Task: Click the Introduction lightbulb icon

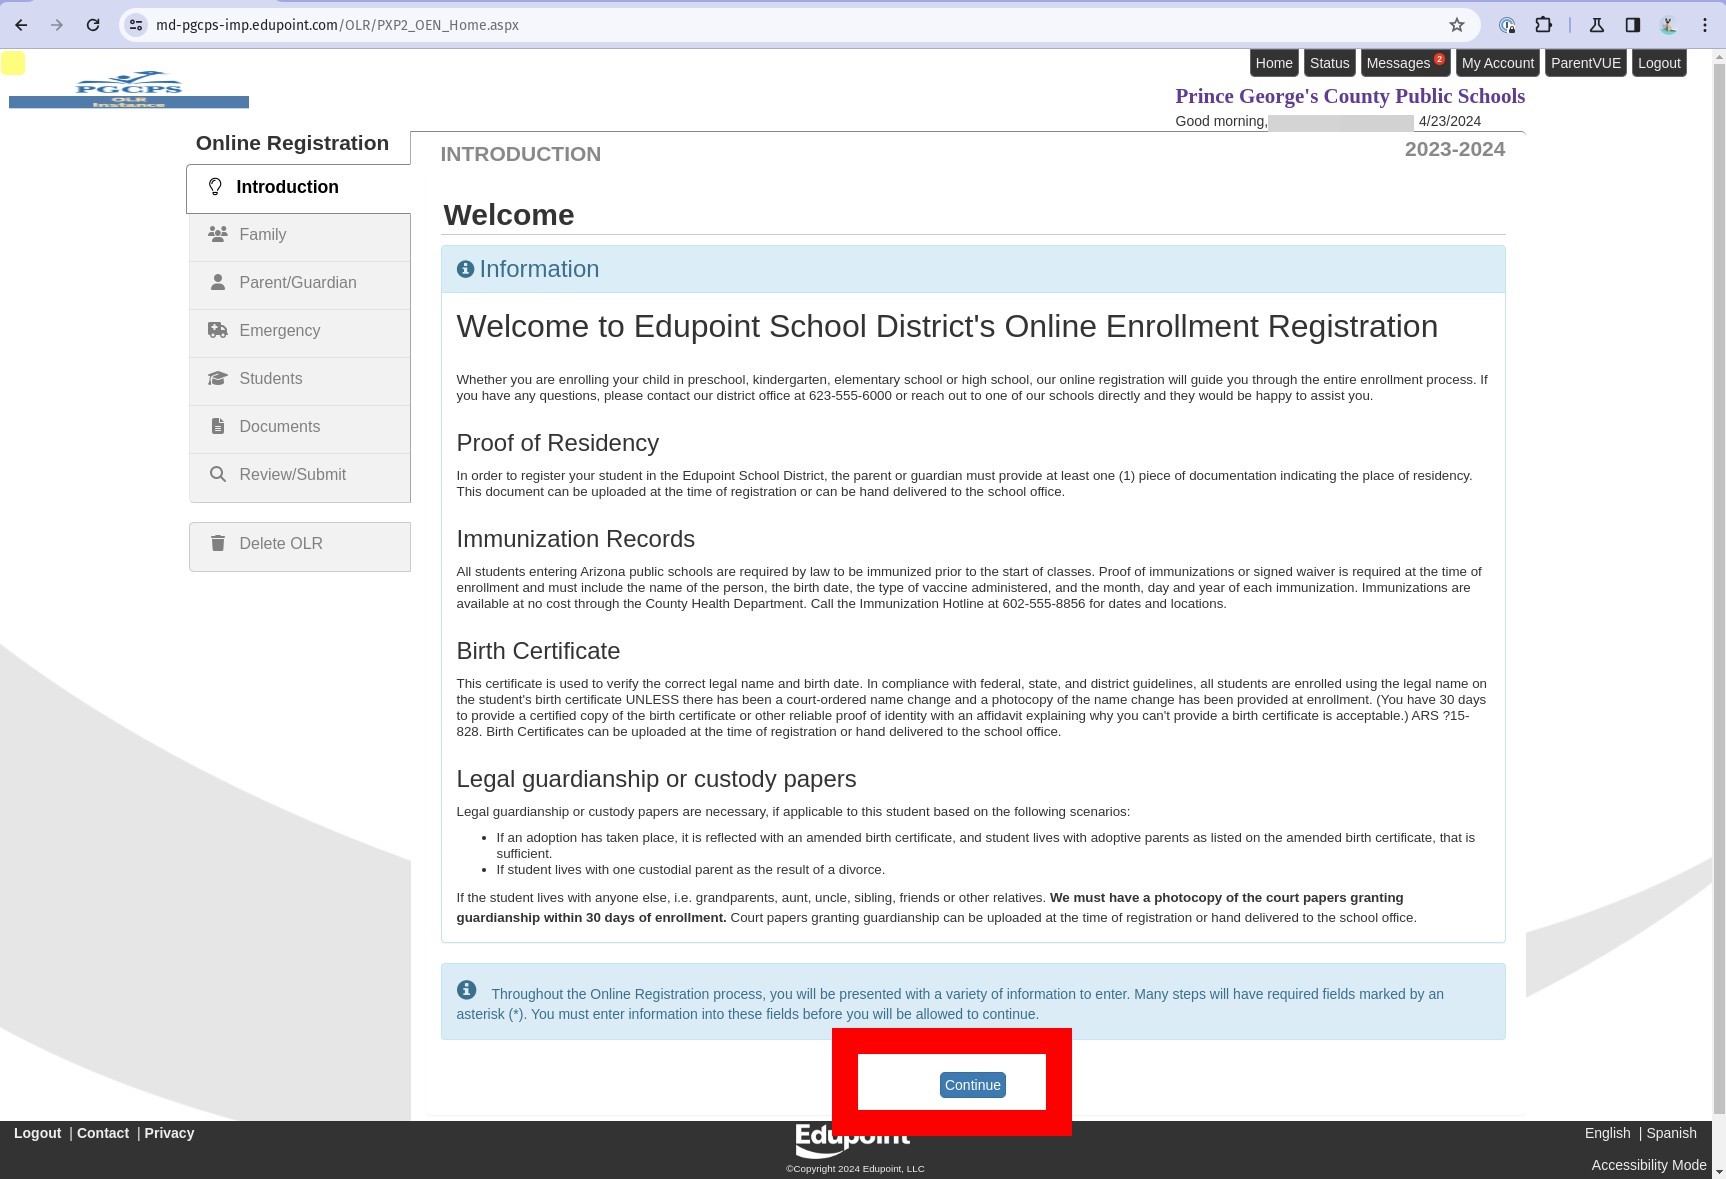Action: coord(217,186)
